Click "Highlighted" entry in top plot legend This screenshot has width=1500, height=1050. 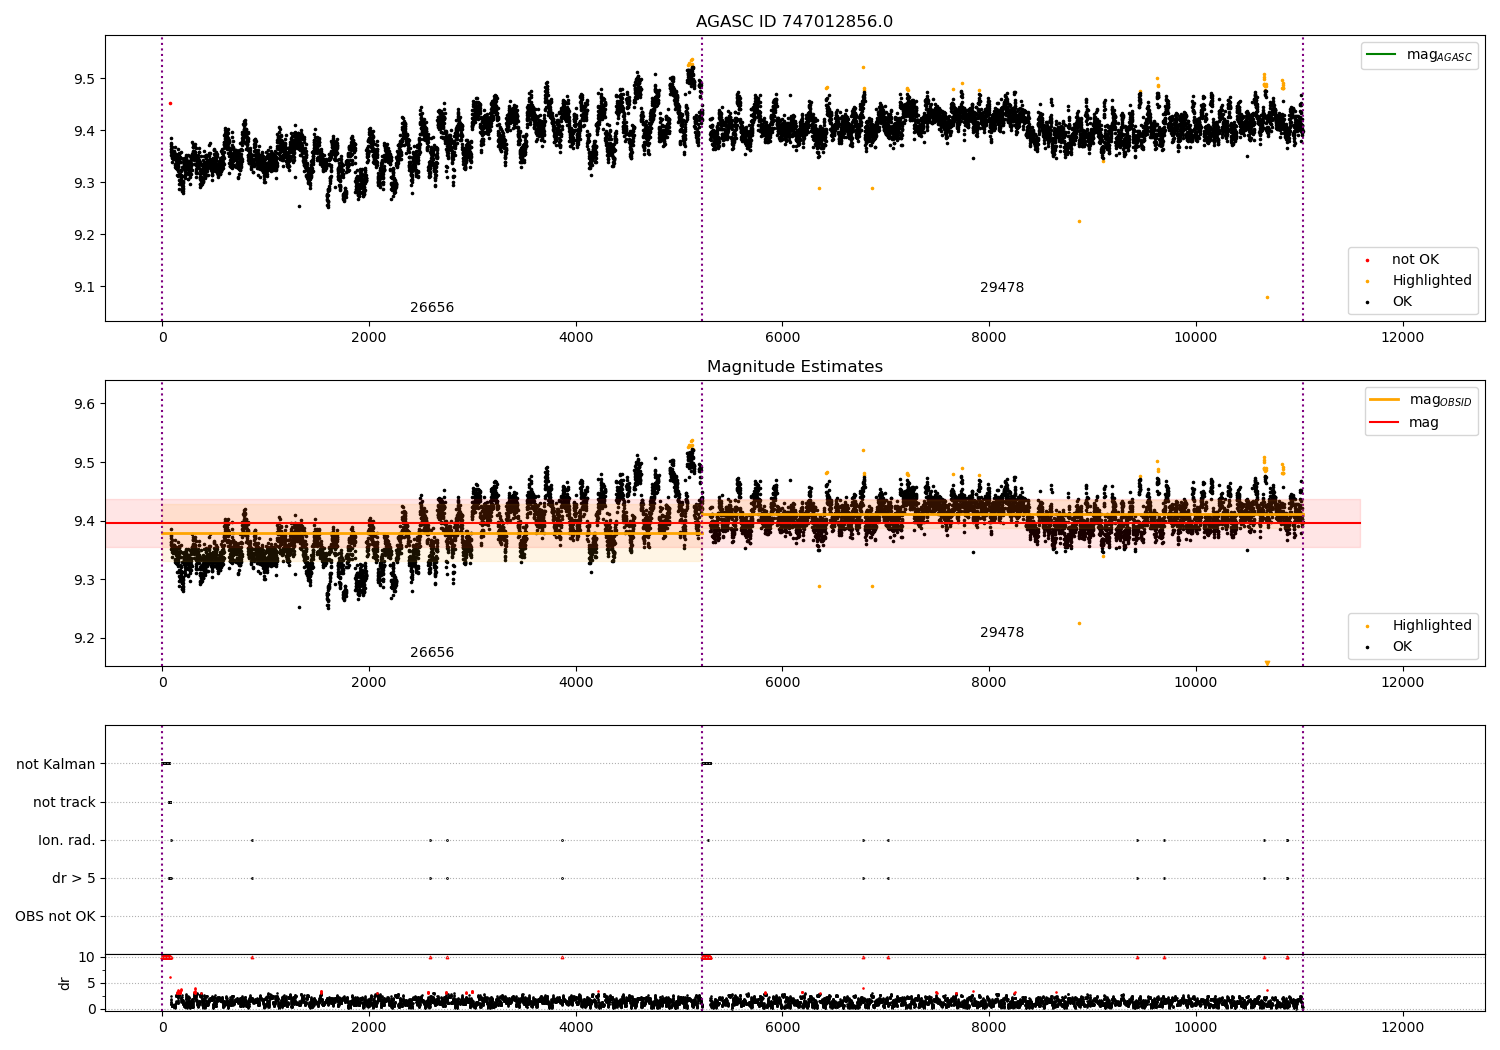[x=1432, y=281]
